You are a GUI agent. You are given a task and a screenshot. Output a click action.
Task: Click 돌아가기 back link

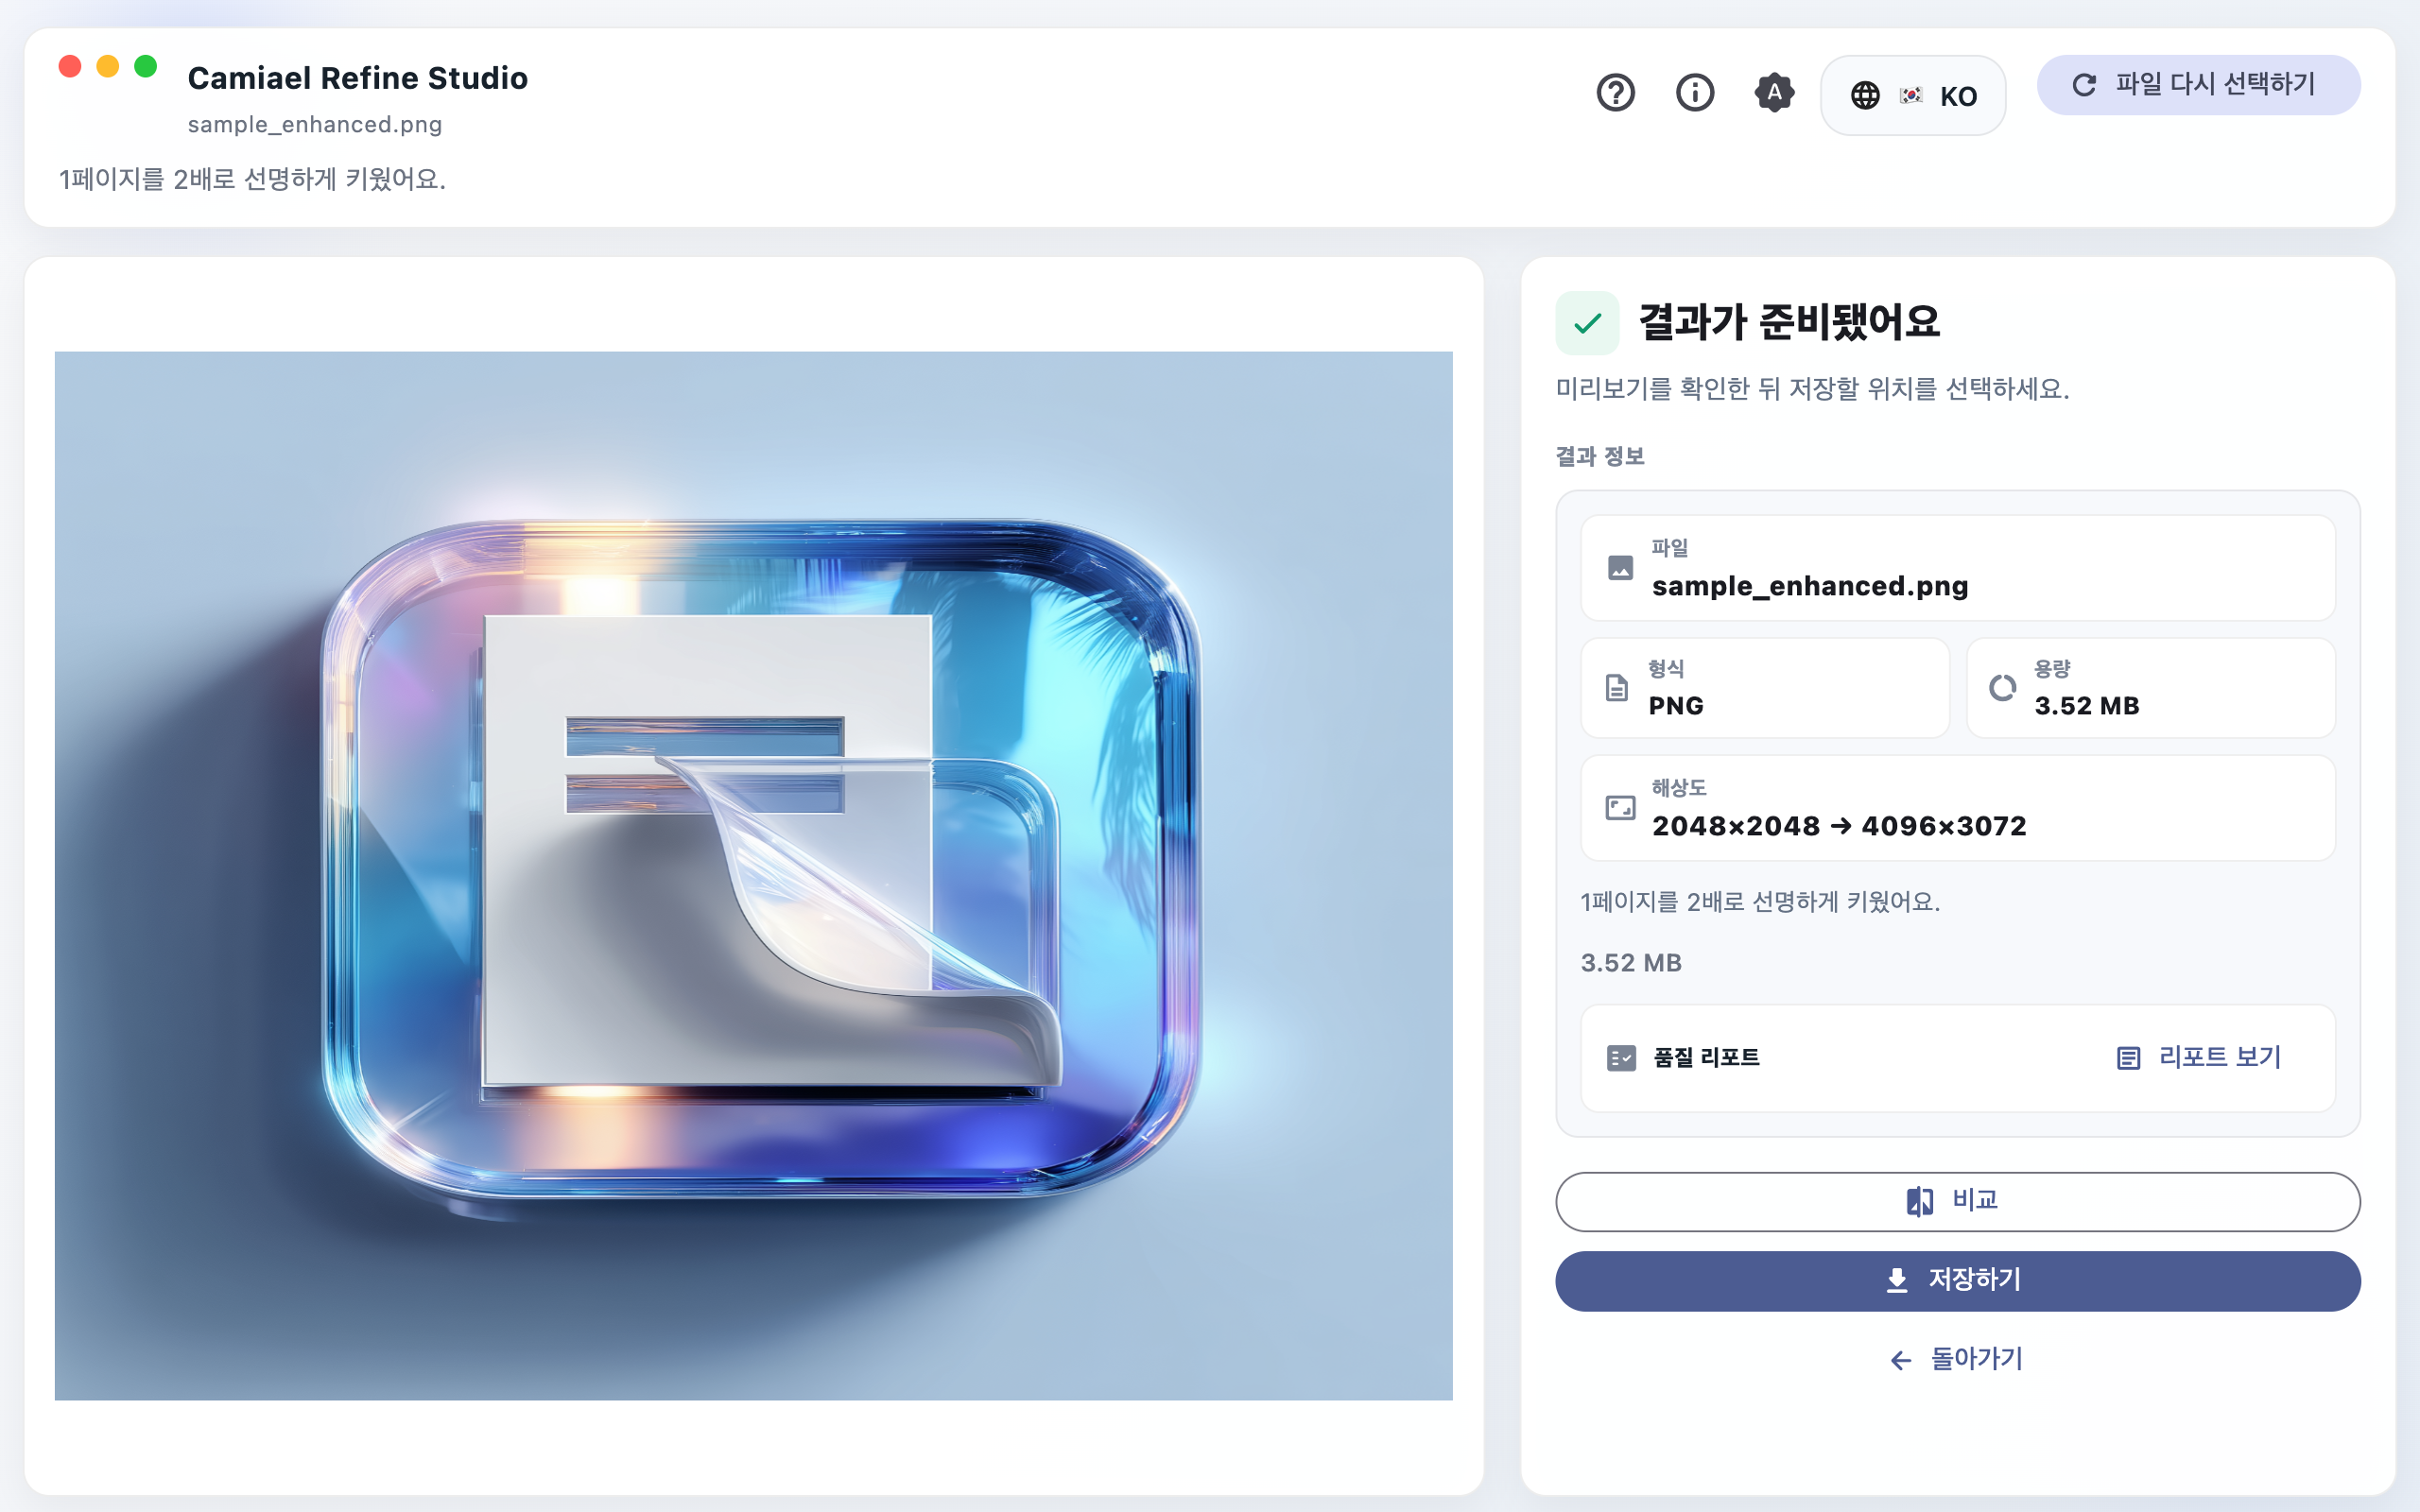(1957, 1359)
